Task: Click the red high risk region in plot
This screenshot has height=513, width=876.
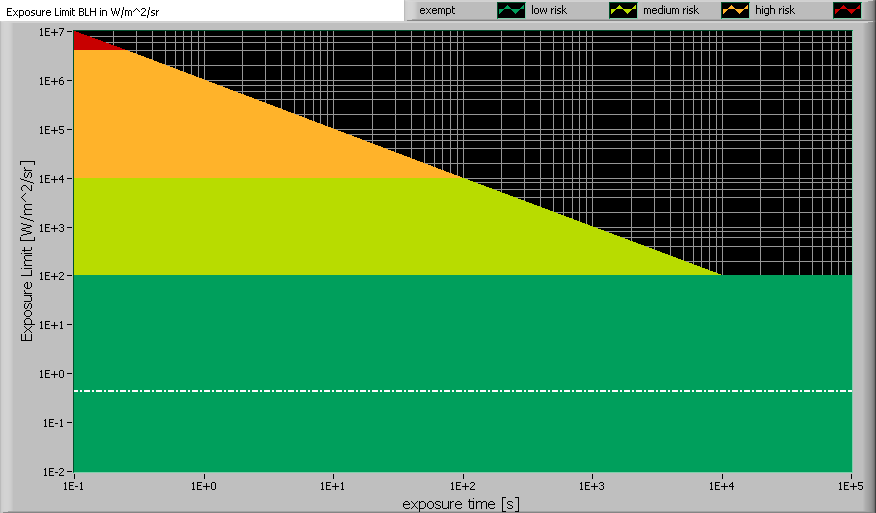Action: click(85, 42)
